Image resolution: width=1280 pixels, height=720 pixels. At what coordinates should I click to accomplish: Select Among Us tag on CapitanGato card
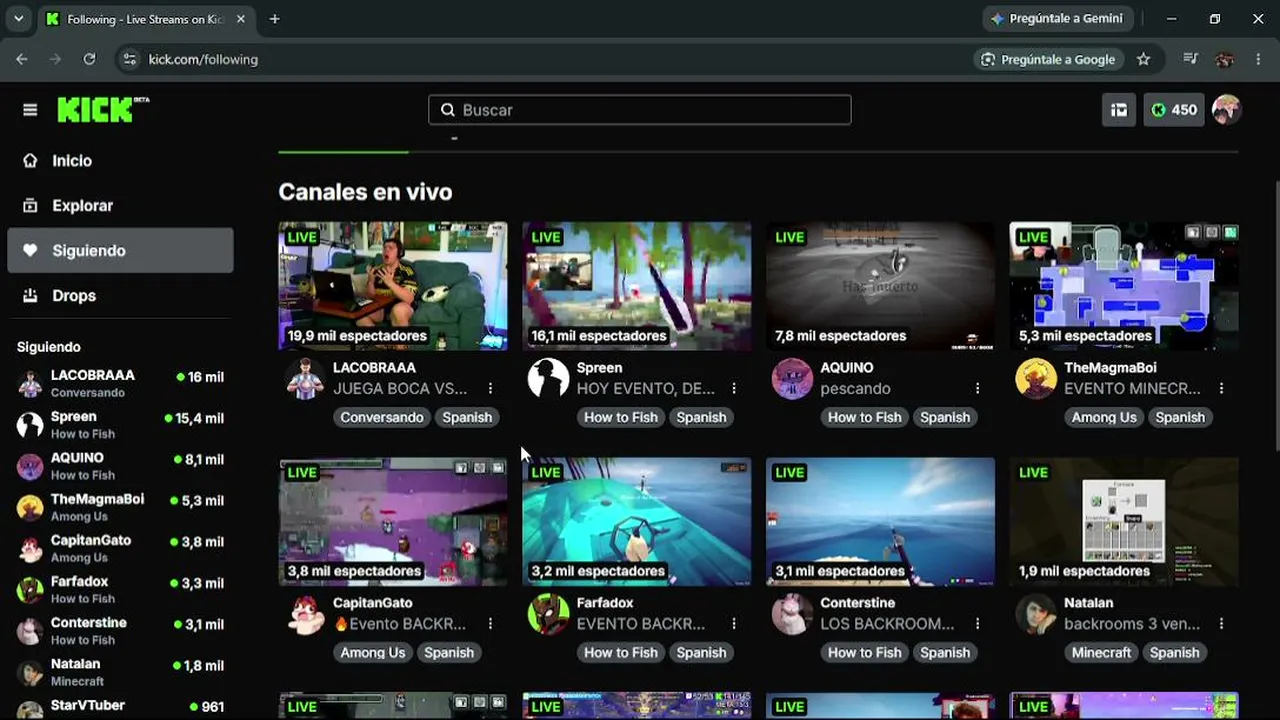pos(373,652)
